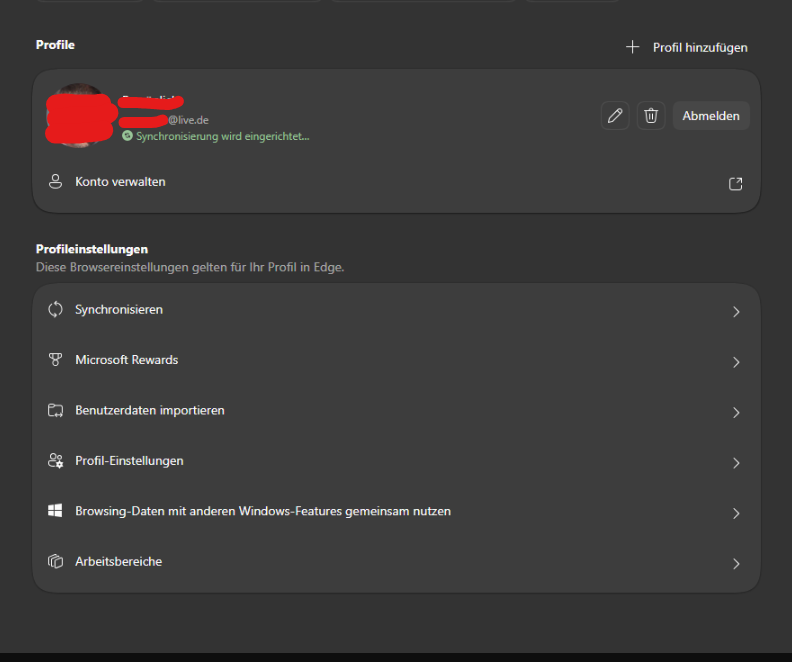This screenshot has width=792, height=662.
Task: Expand the Arbeitsbereiche chevron
Action: (x=736, y=564)
